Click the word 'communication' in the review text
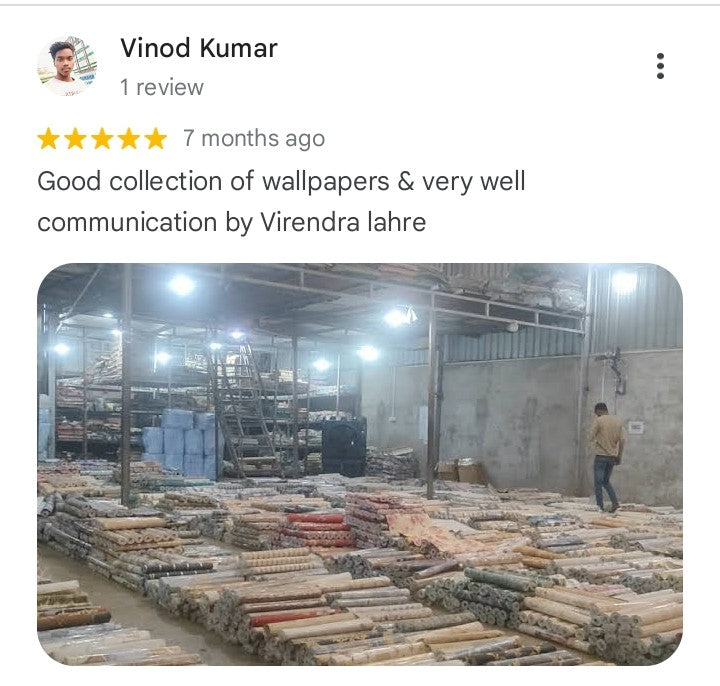Screen dimensions: 720x686 tap(127, 222)
